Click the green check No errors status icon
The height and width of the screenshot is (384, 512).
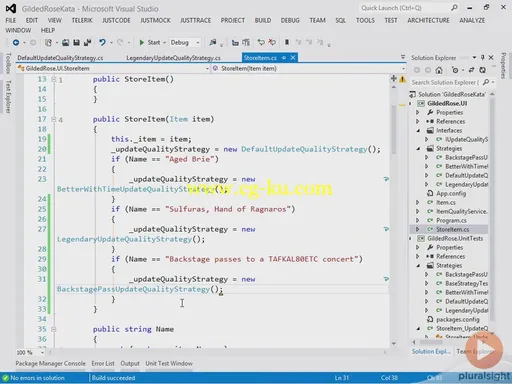(5, 378)
